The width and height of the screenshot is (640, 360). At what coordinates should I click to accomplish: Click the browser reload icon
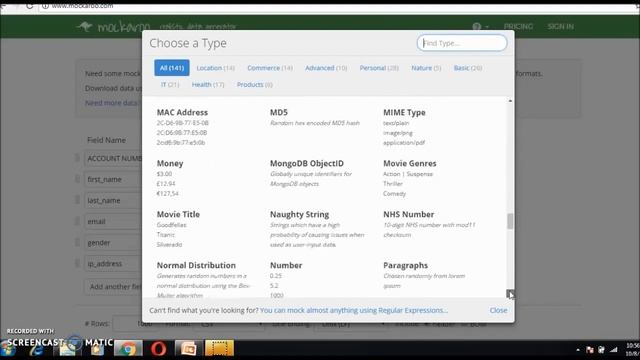coord(29,6)
